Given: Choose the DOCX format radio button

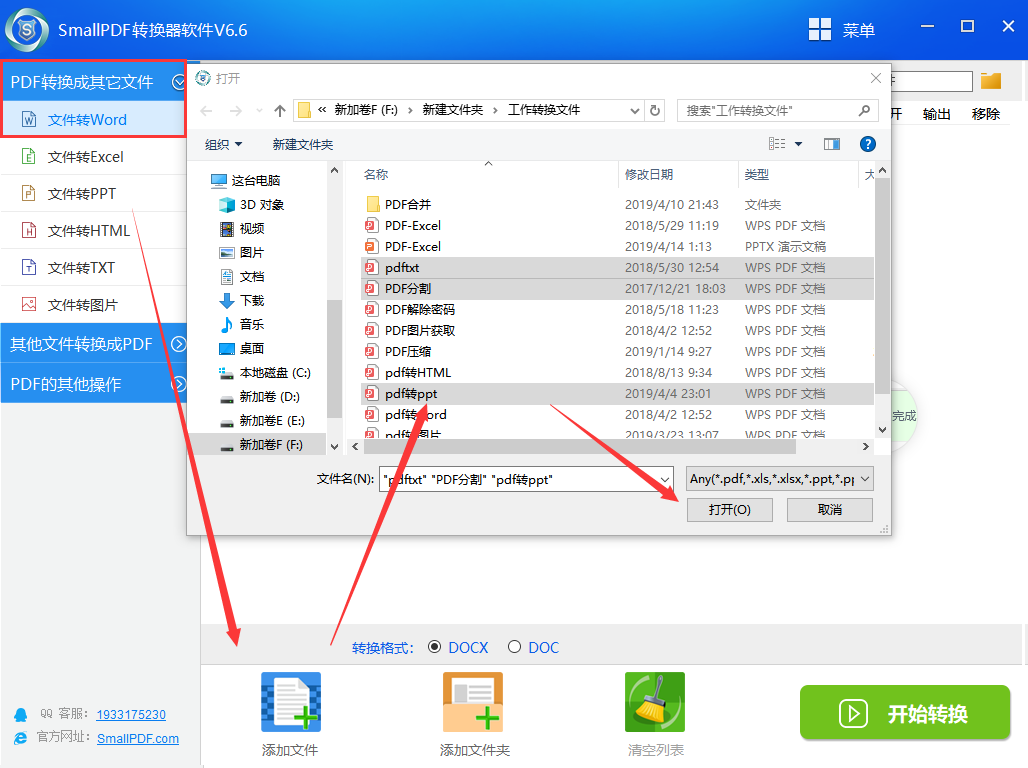Looking at the screenshot, I should [434, 647].
